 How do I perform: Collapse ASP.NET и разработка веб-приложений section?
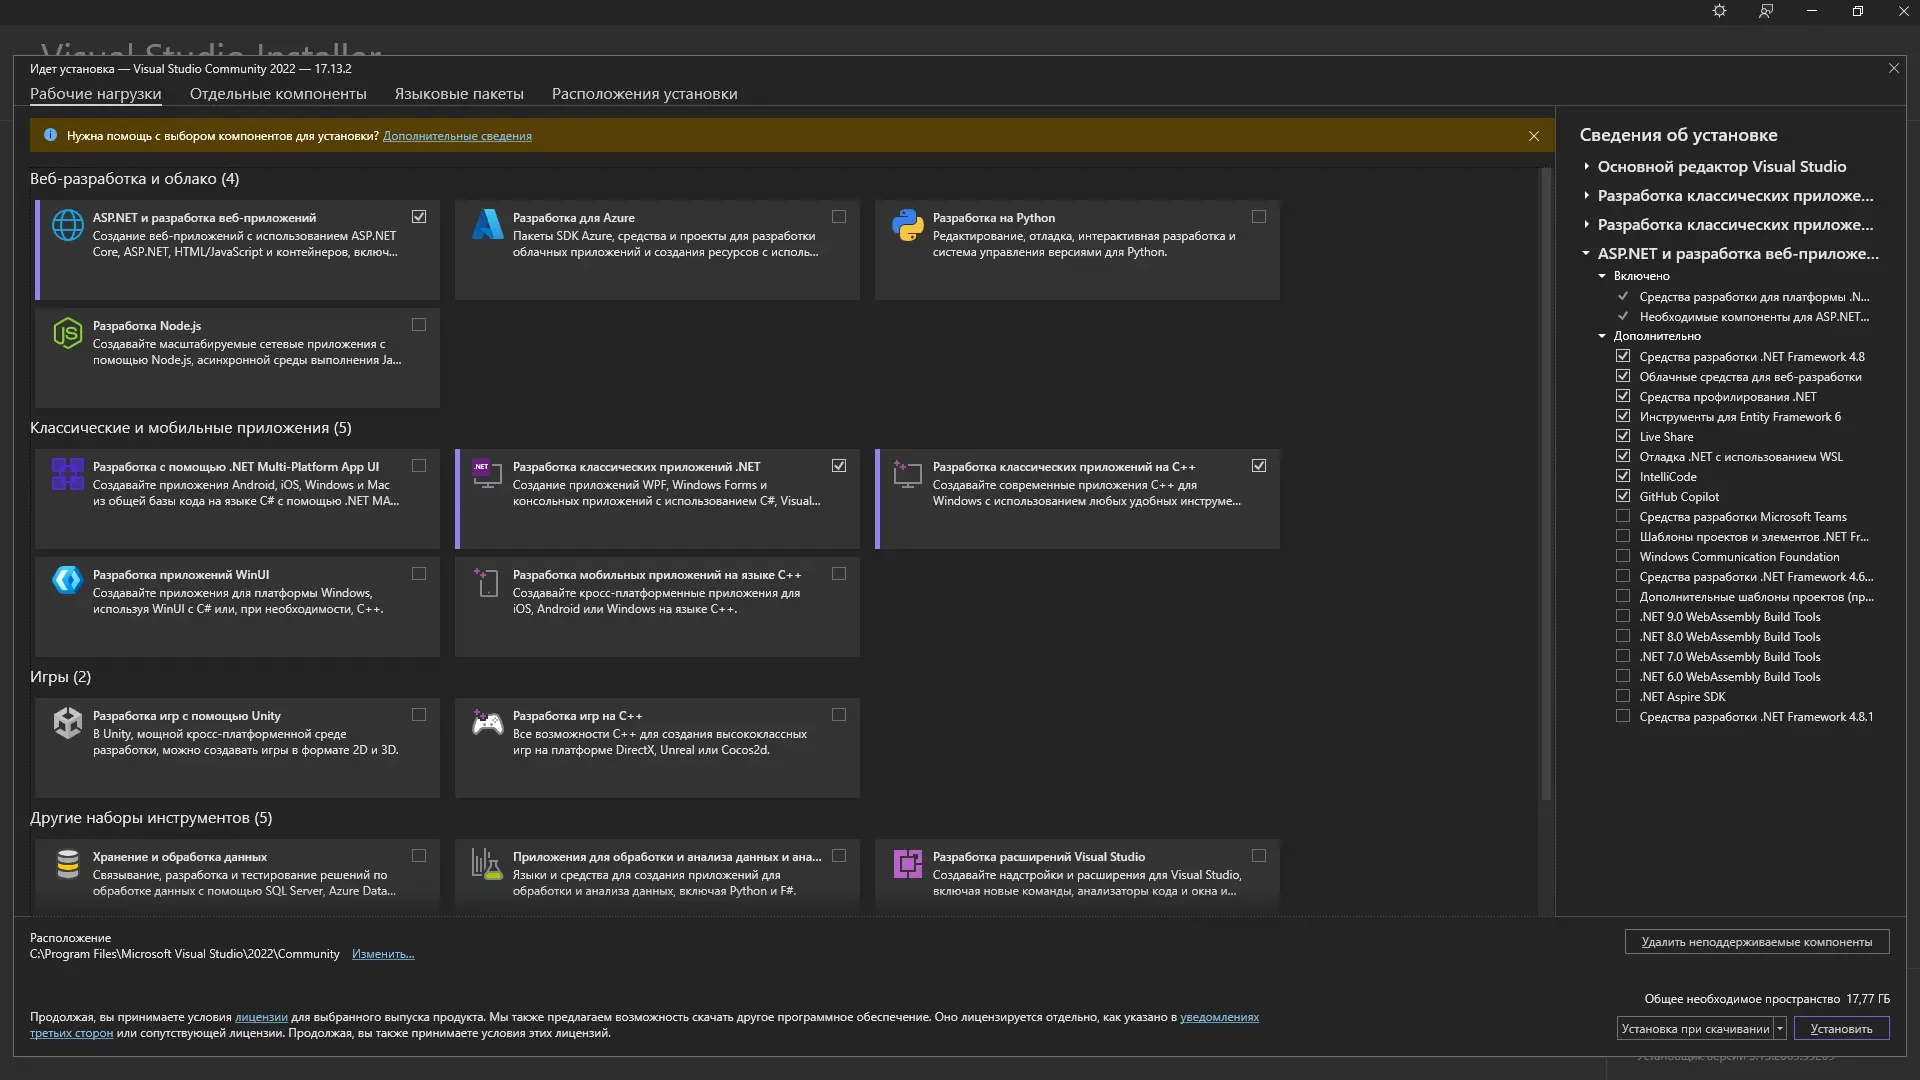pyautogui.click(x=1586, y=253)
